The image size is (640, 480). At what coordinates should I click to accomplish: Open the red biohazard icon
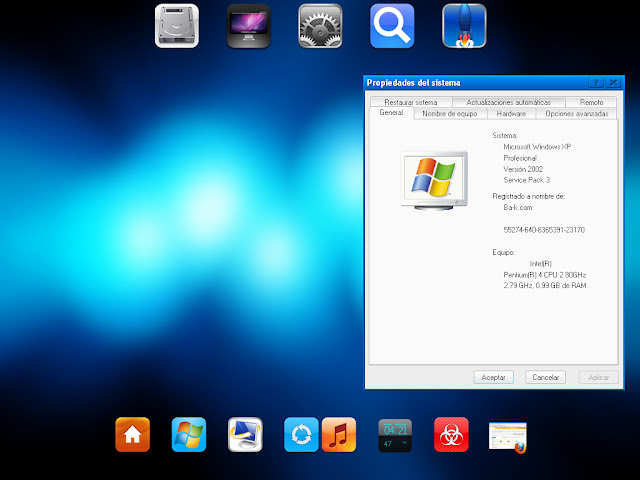coord(451,435)
